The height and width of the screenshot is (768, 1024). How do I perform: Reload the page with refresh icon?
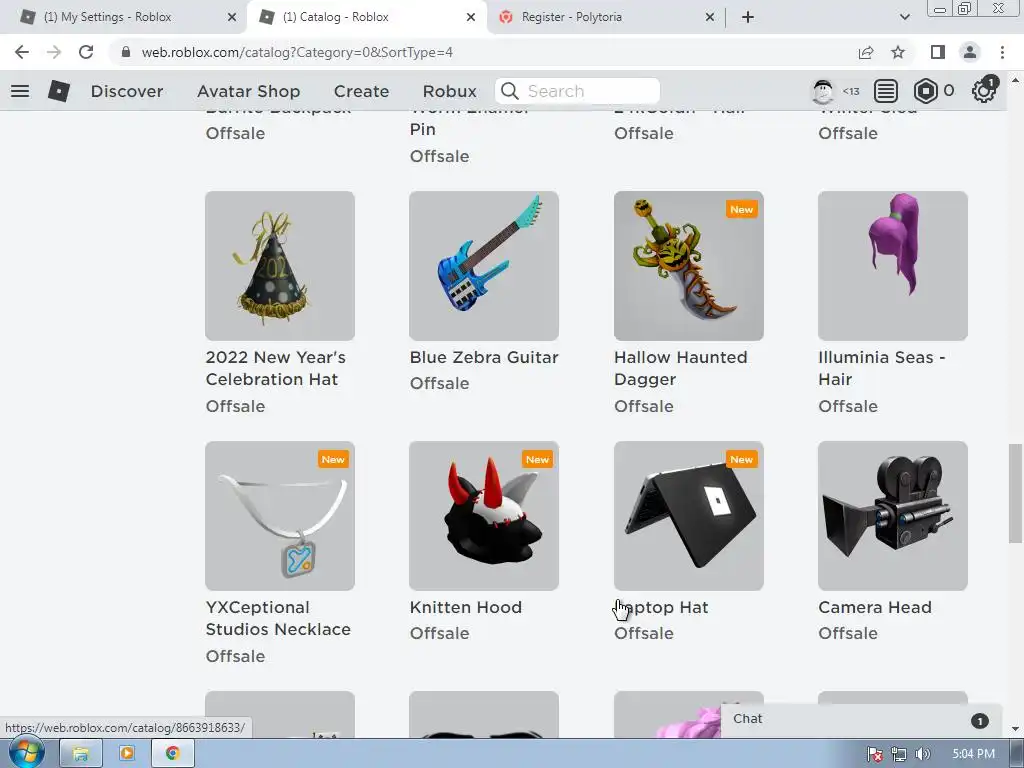click(x=86, y=52)
